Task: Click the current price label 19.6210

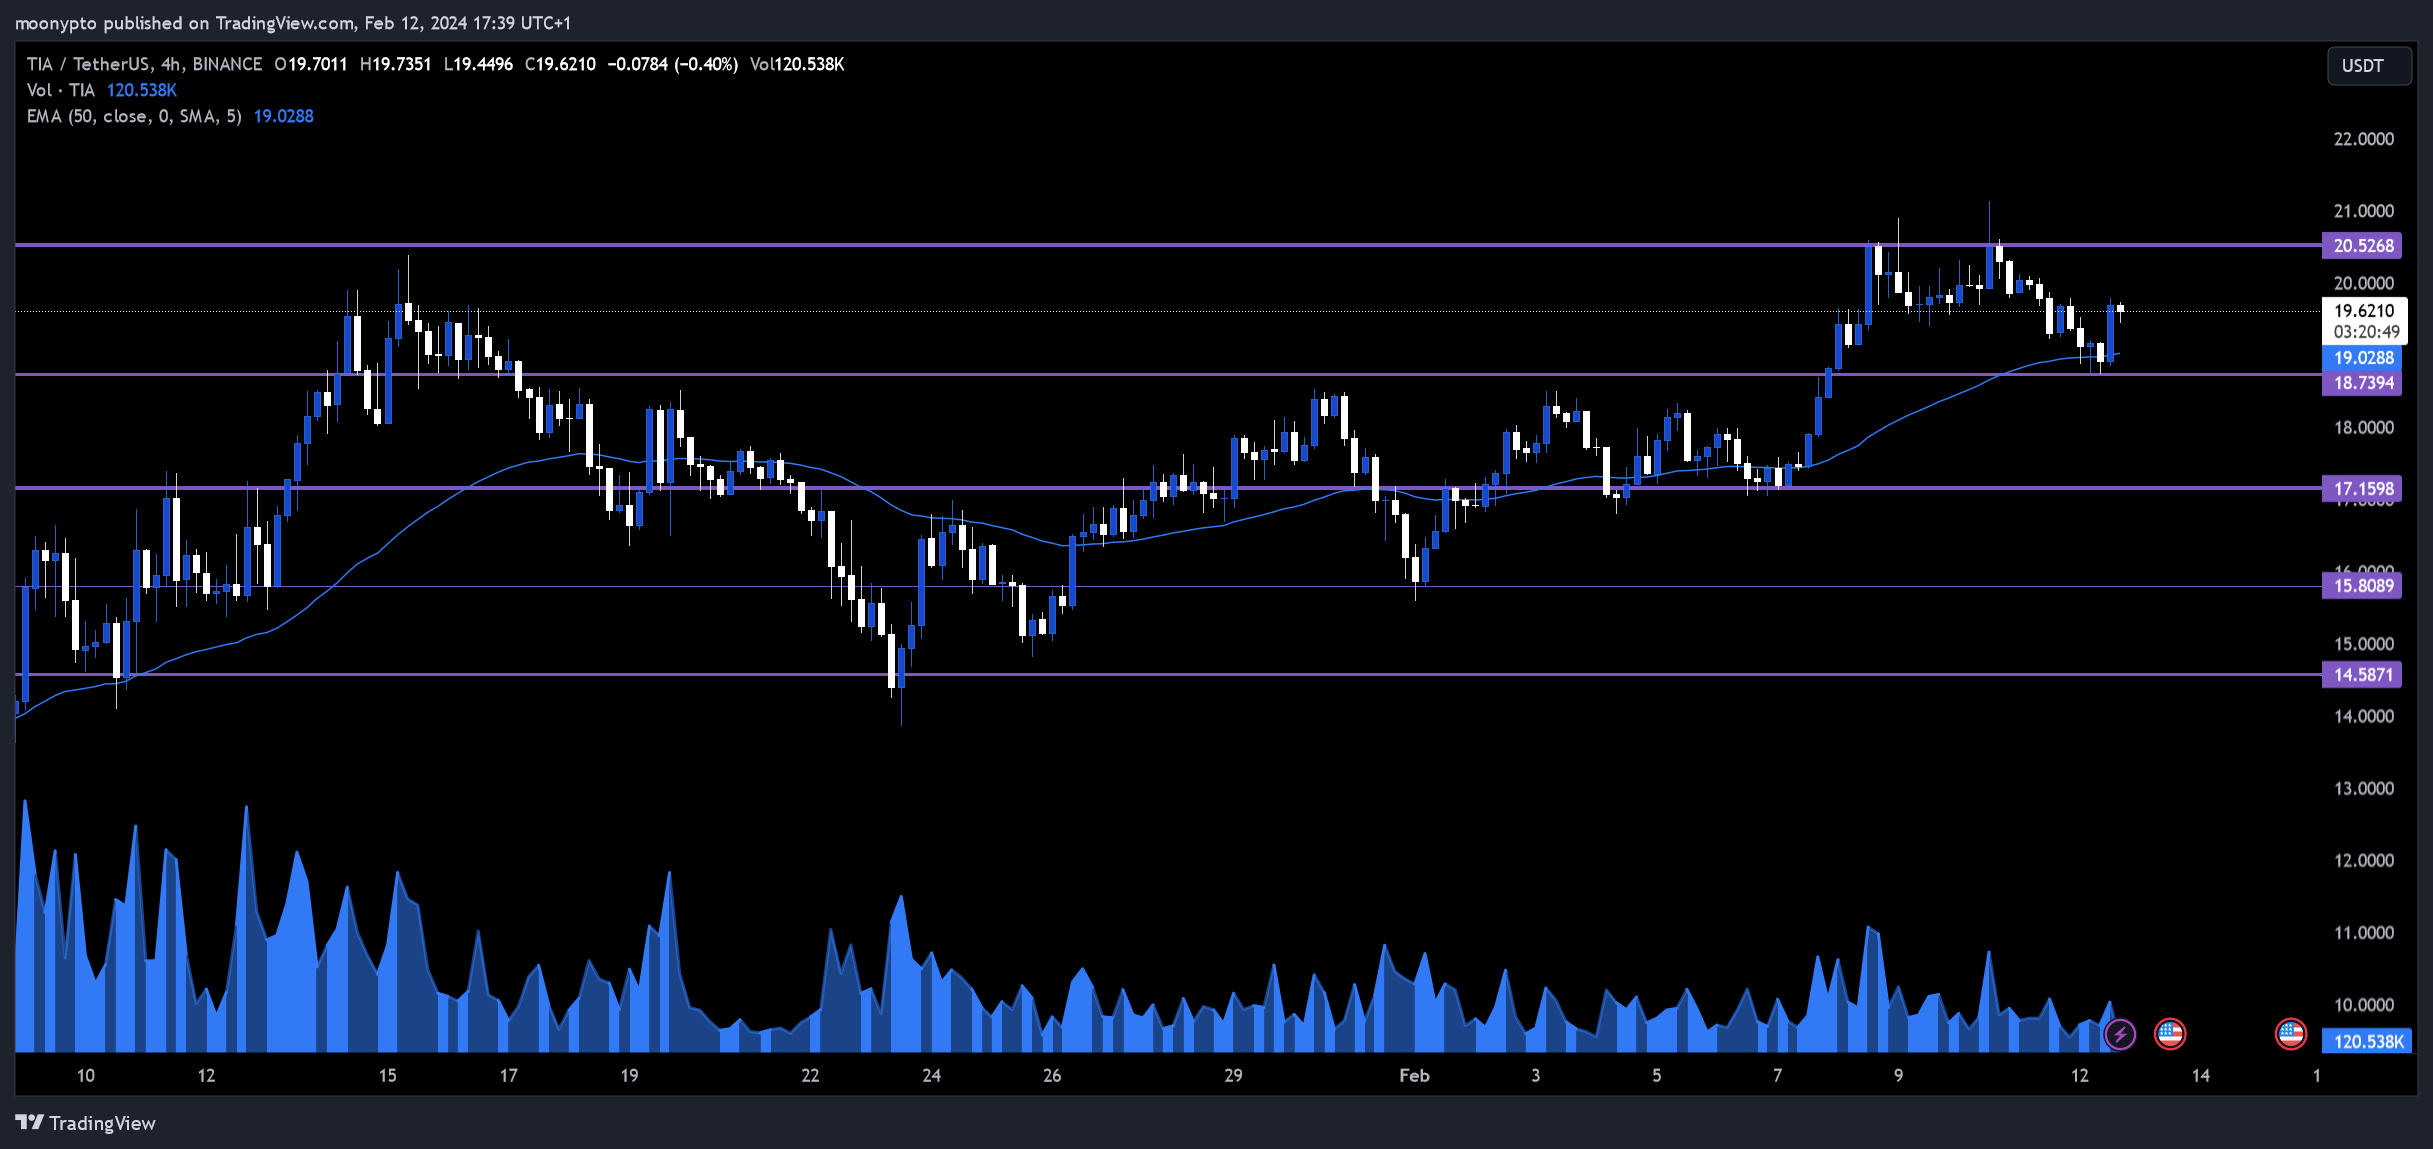Action: coord(2364,311)
